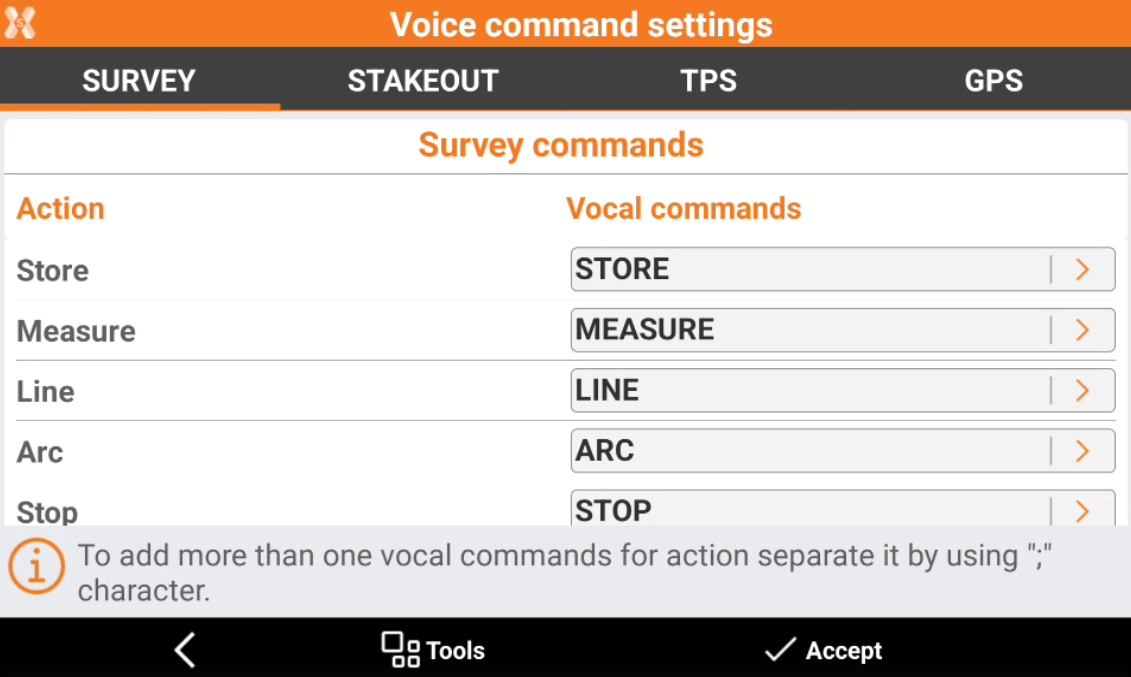
Task: Click the Accept checkmark icon
Action: point(779,651)
